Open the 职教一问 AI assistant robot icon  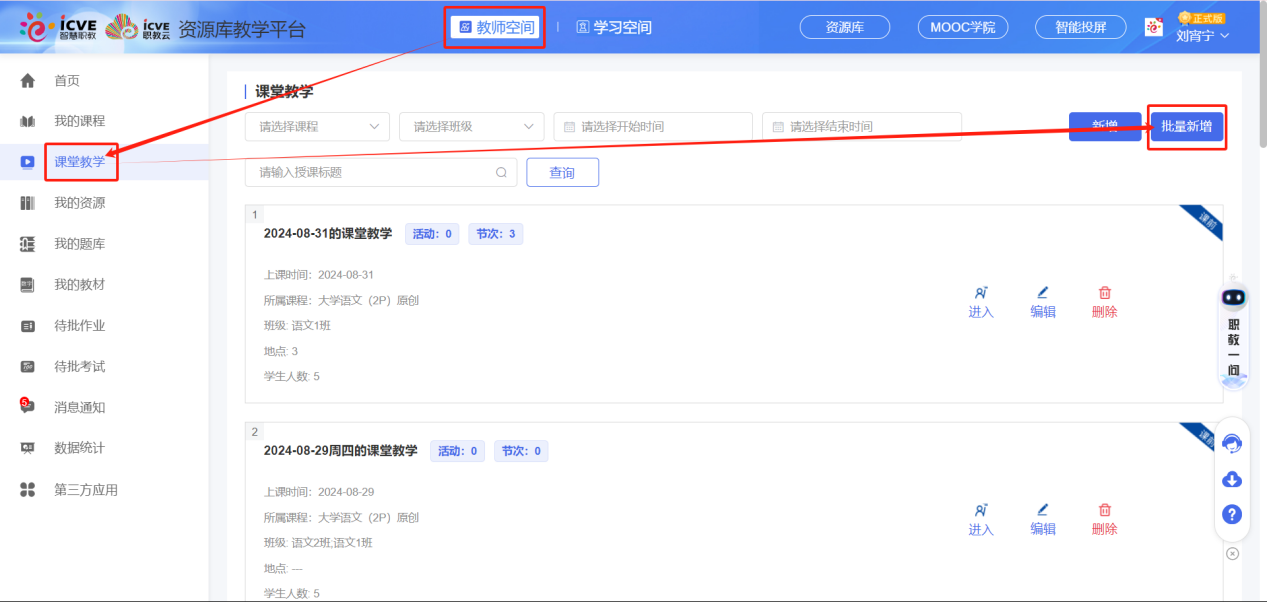coord(1232,297)
